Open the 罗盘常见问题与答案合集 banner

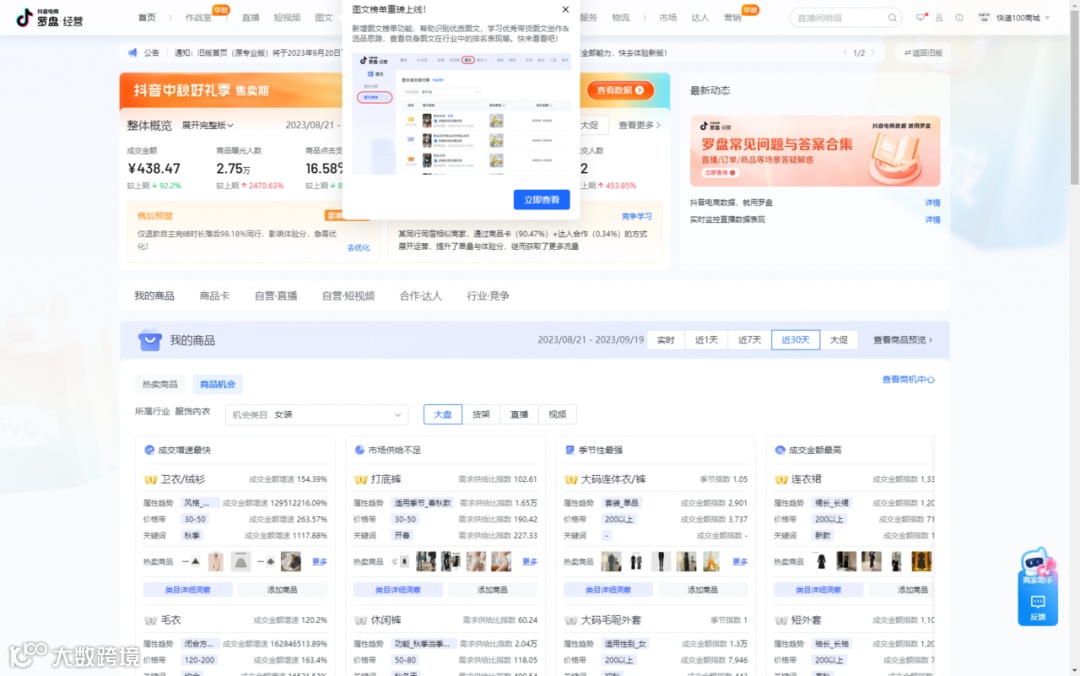point(815,151)
